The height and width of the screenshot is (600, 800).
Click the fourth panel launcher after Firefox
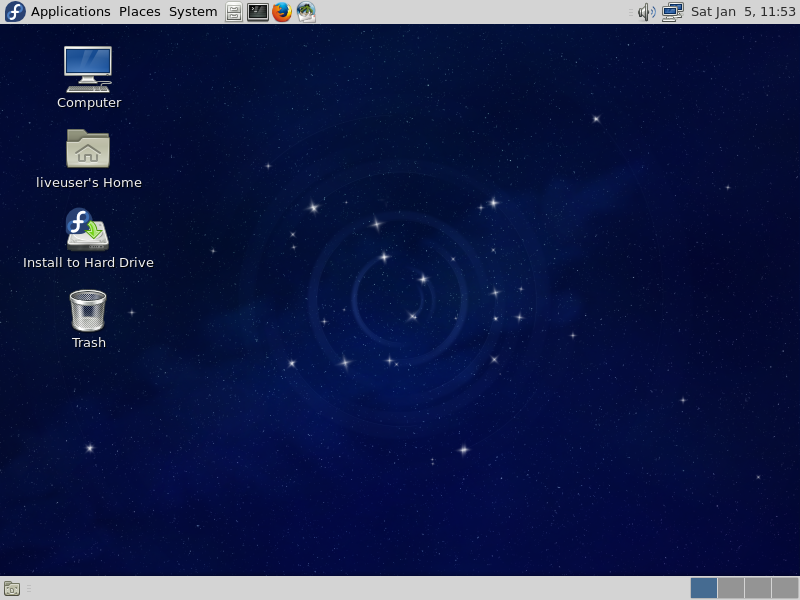306,12
